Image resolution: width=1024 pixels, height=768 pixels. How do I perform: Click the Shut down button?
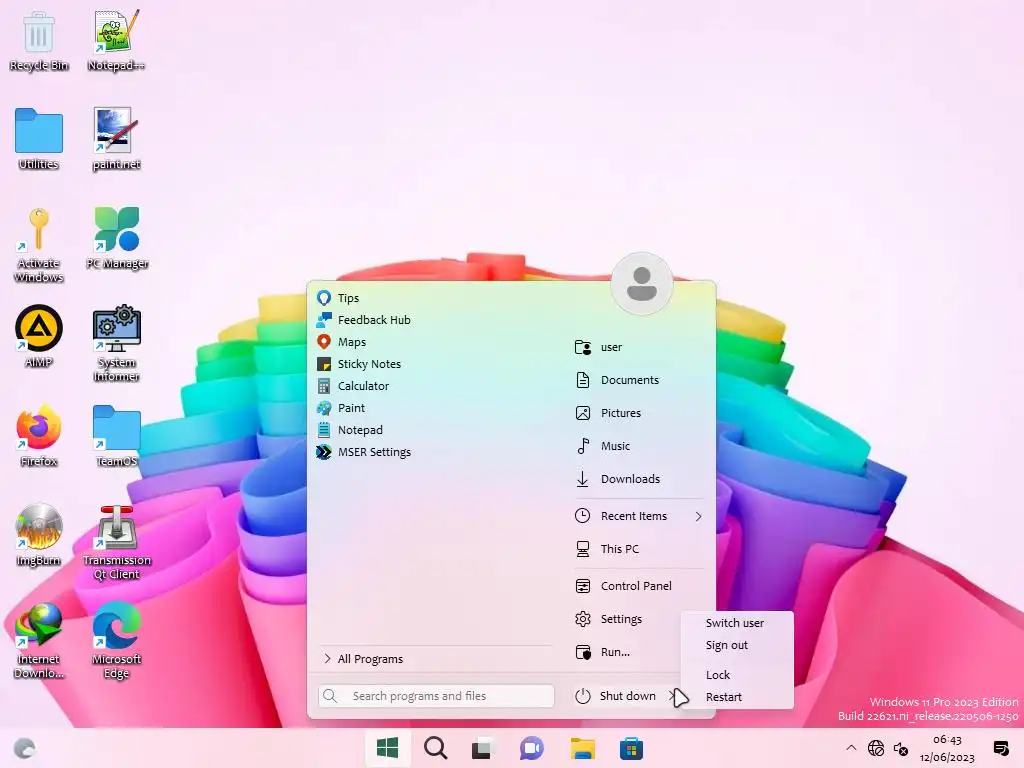616,696
